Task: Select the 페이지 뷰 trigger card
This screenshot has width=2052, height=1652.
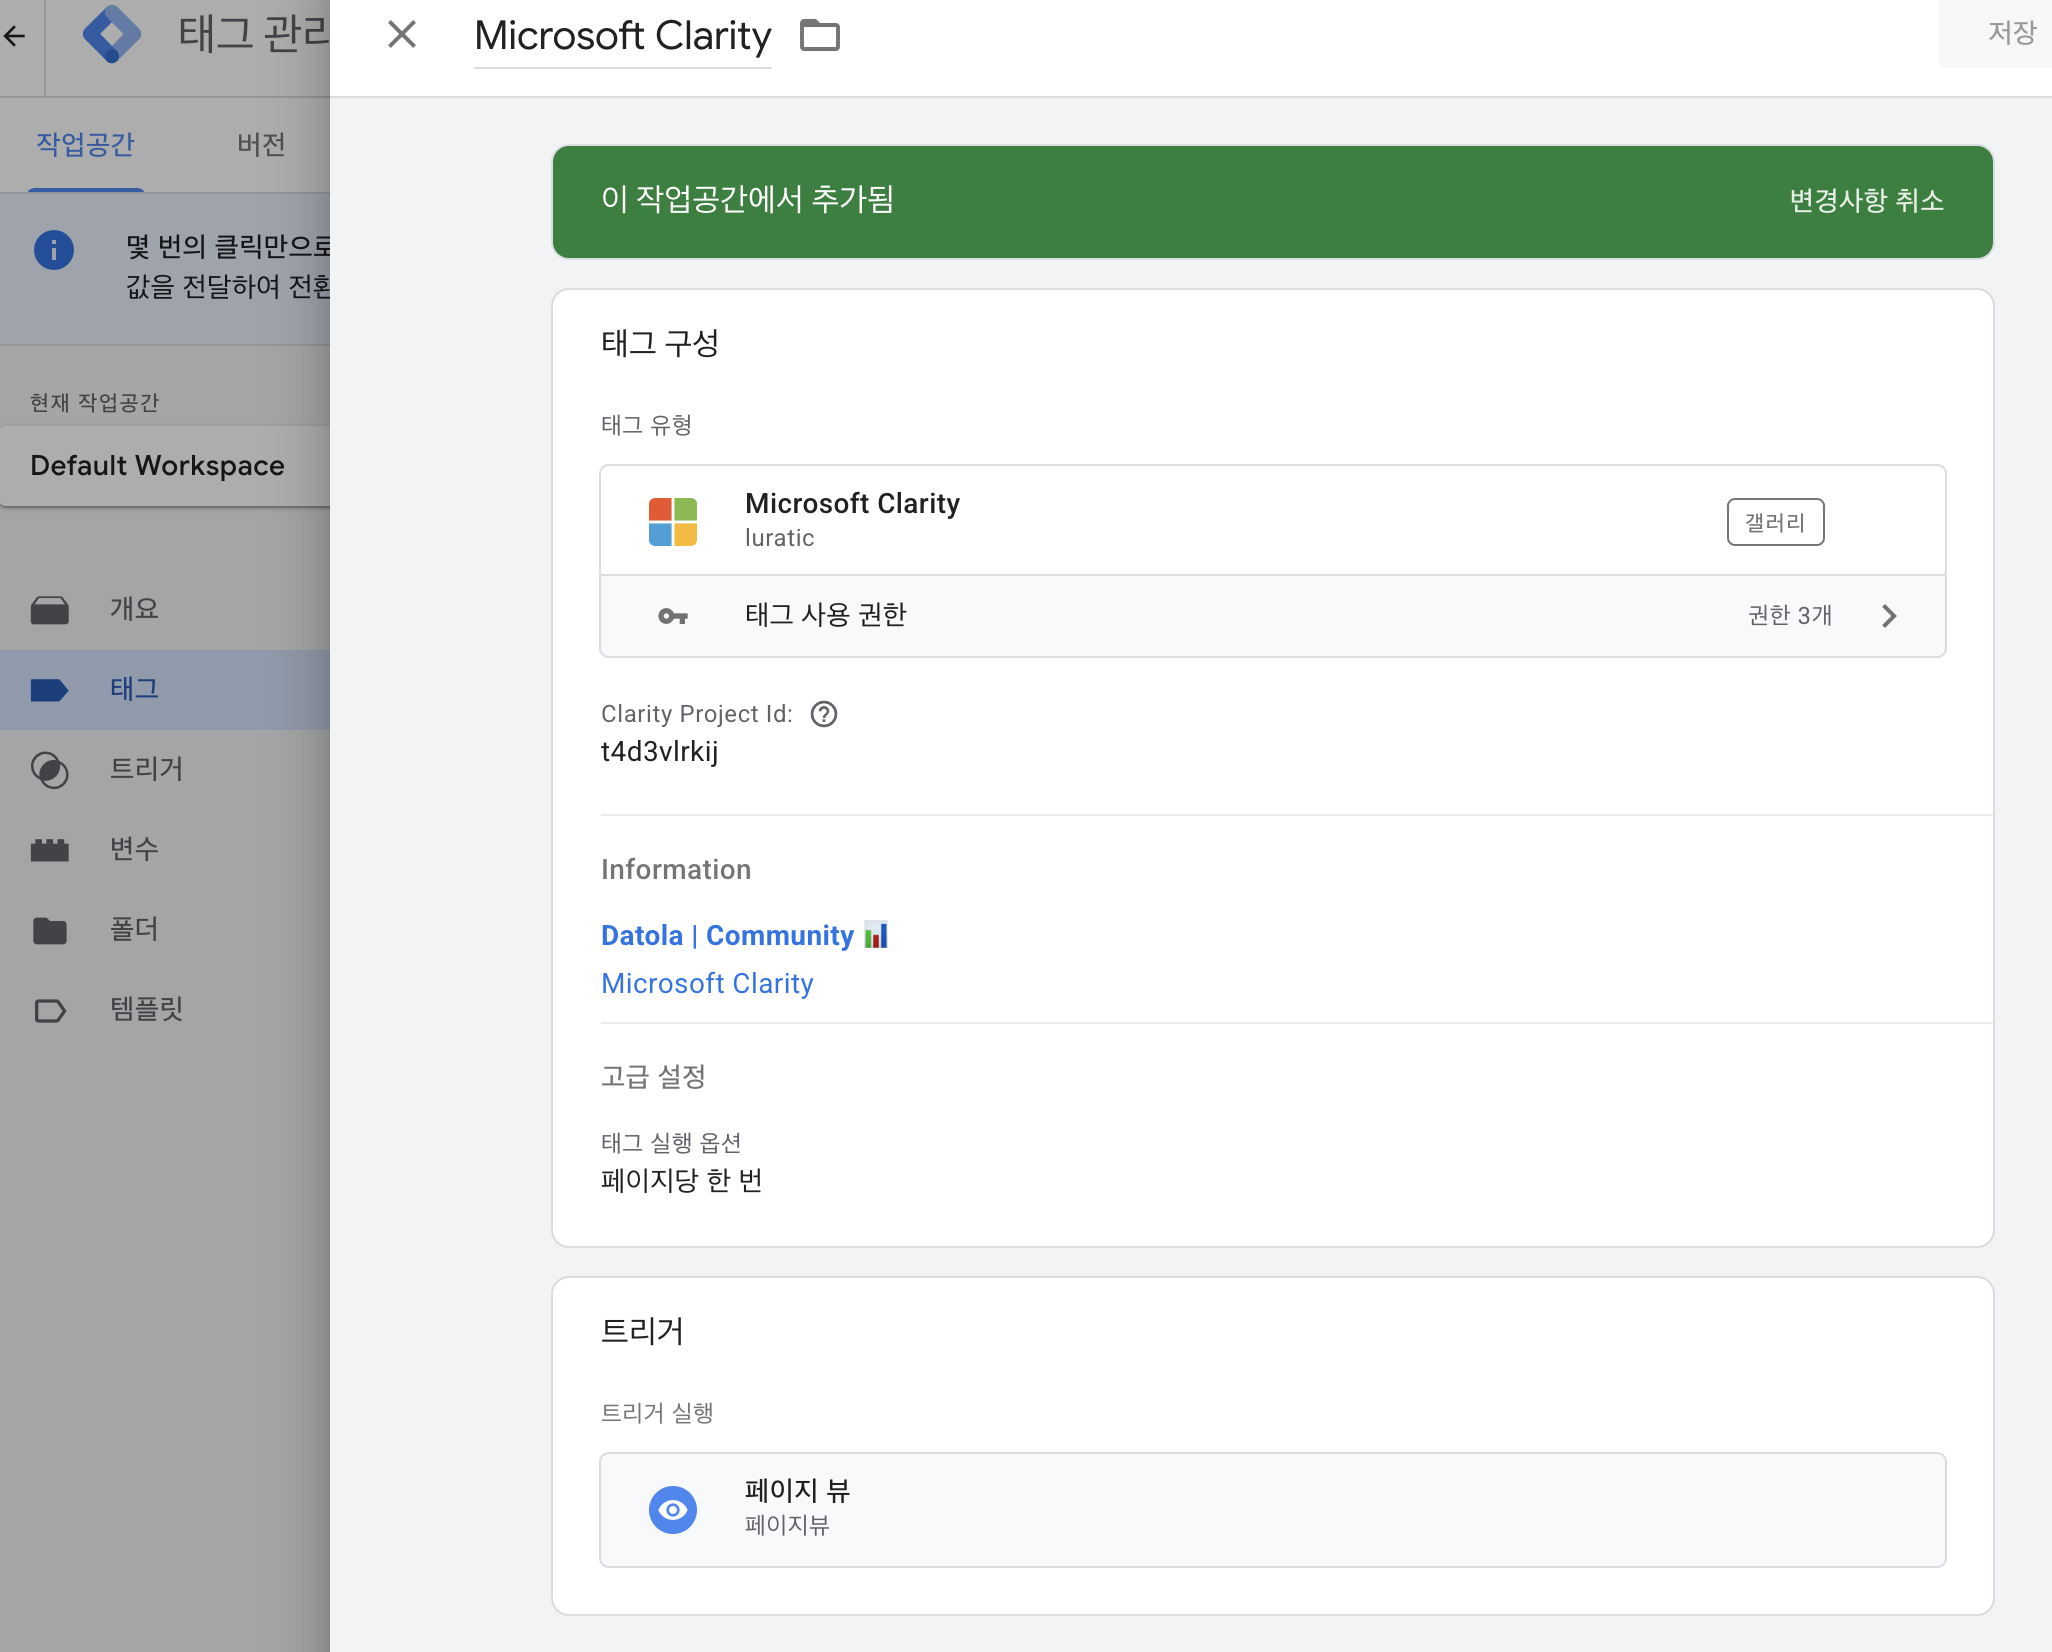Action: tap(1272, 1509)
